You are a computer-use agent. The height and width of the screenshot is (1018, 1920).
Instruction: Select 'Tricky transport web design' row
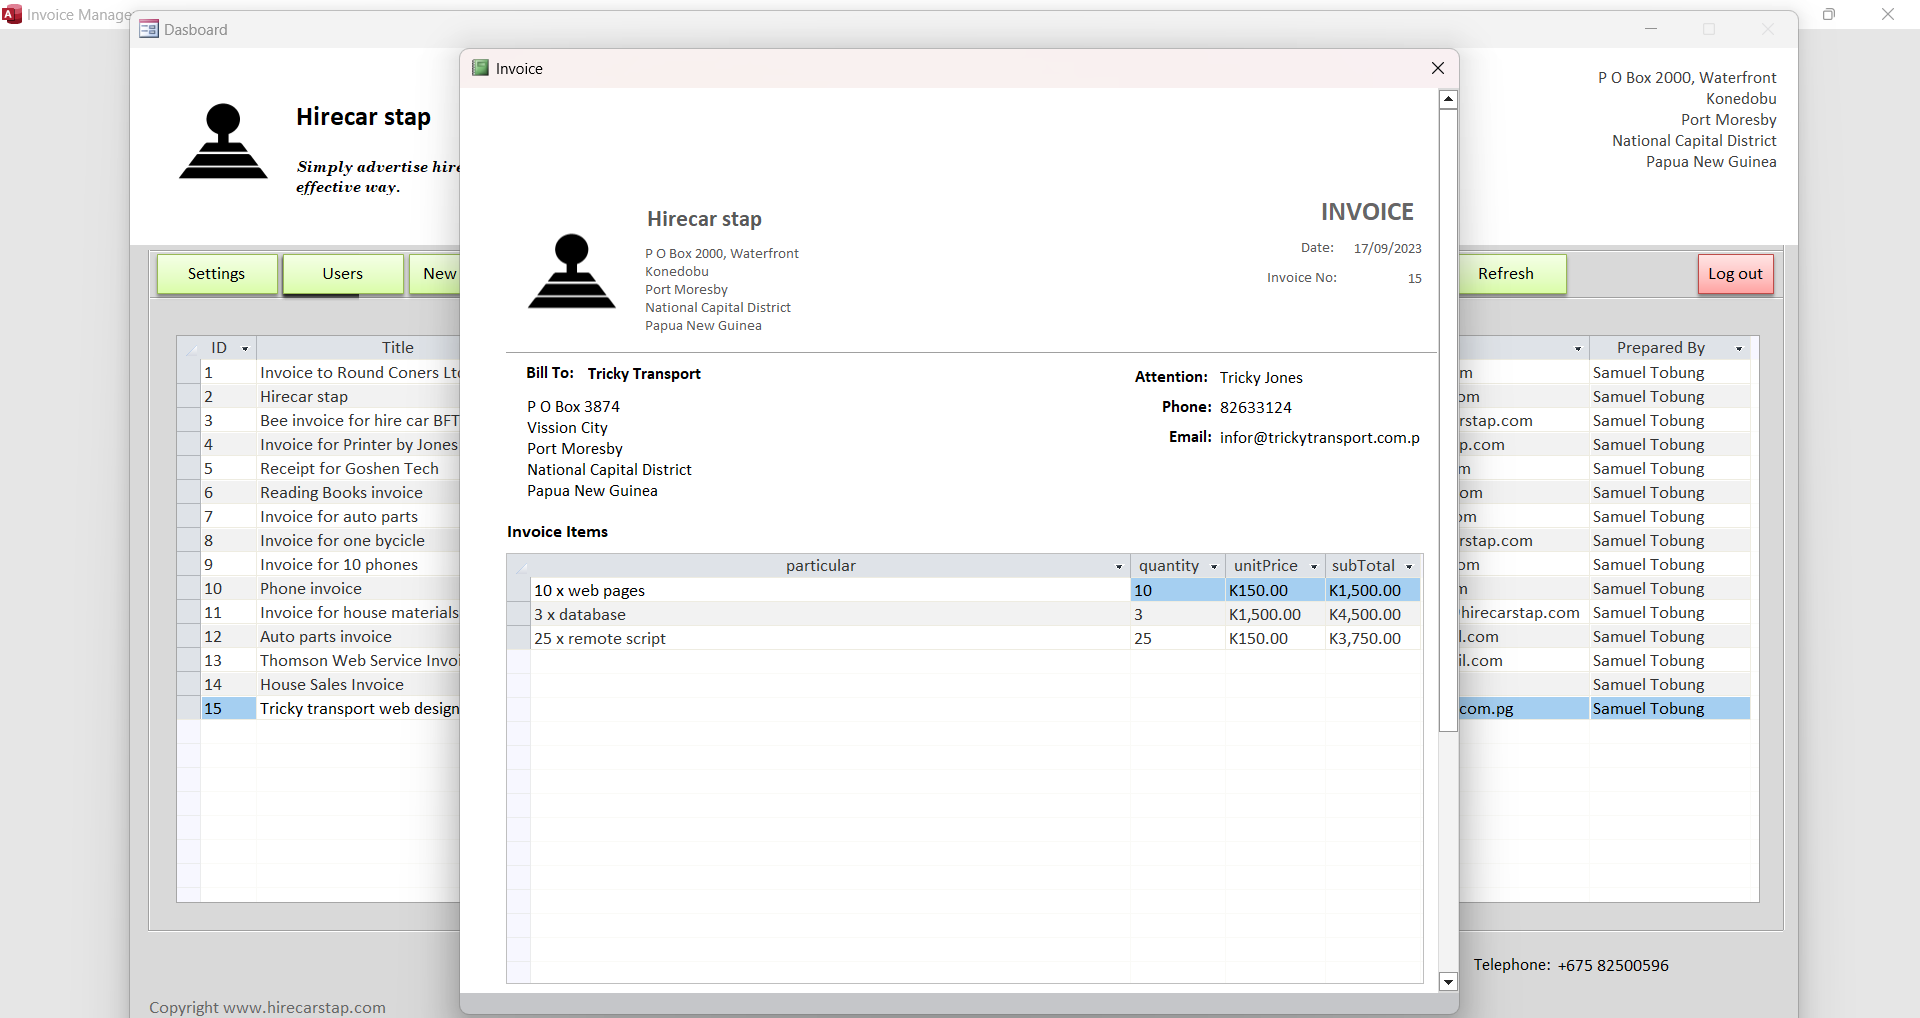(x=358, y=708)
